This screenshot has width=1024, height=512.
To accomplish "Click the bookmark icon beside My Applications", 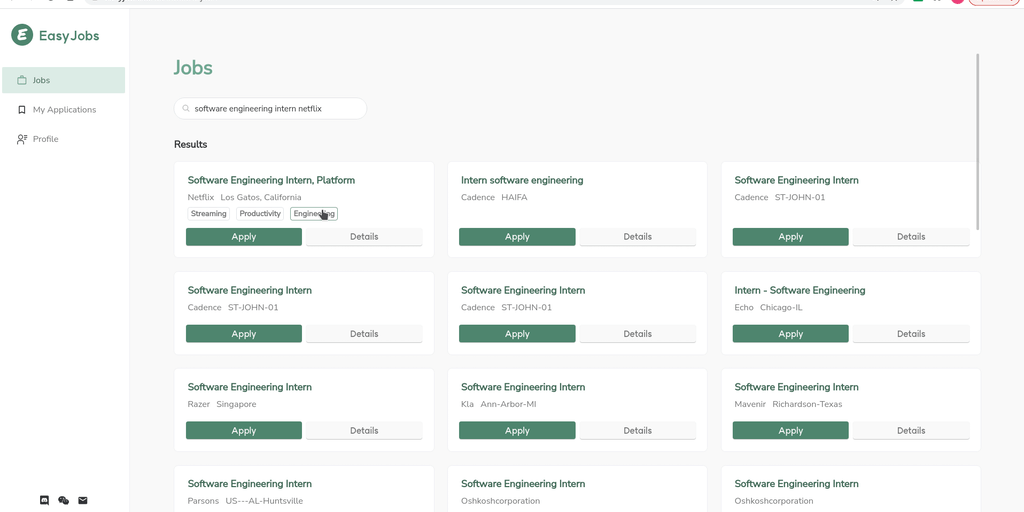I will 22,110.
